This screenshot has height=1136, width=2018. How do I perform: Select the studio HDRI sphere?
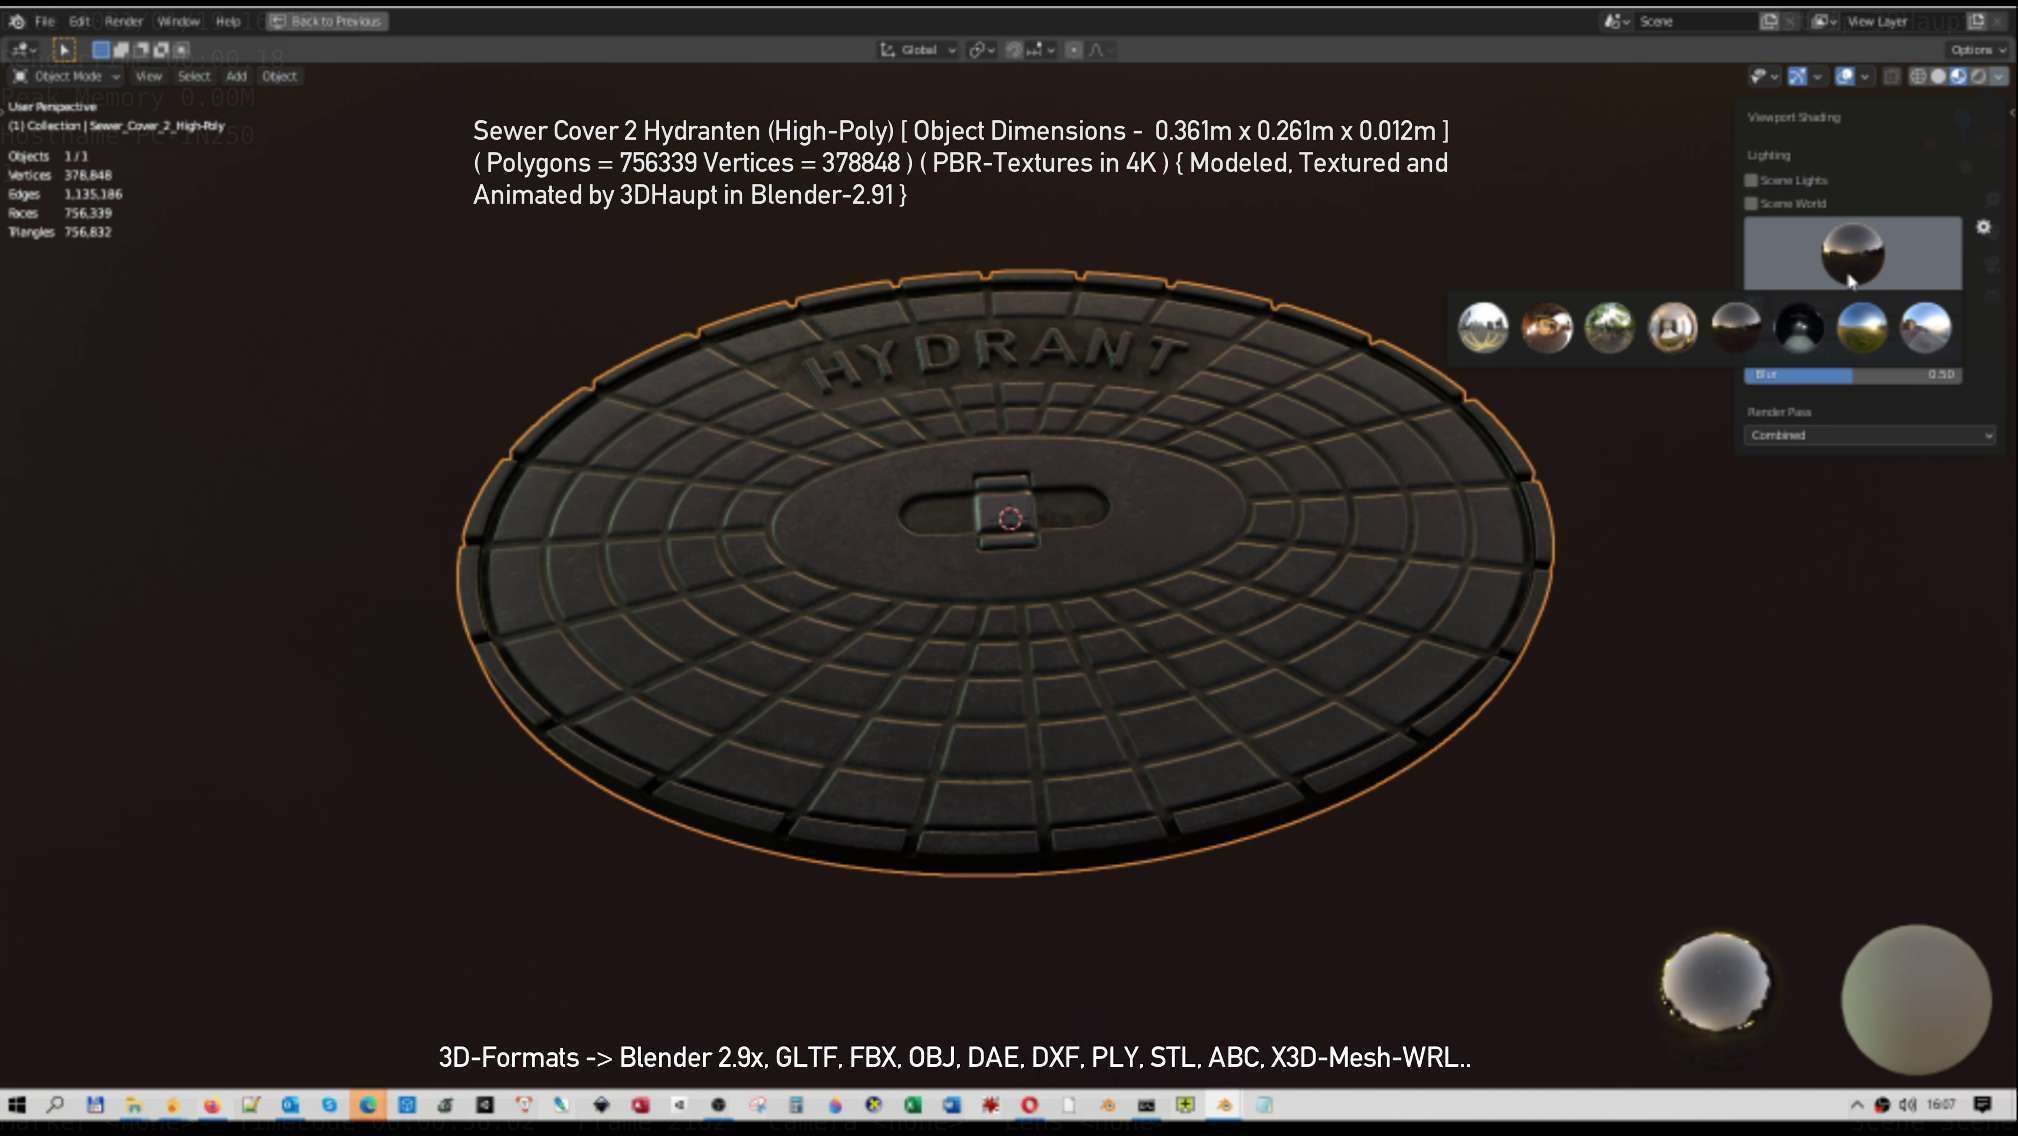[1799, 327]
